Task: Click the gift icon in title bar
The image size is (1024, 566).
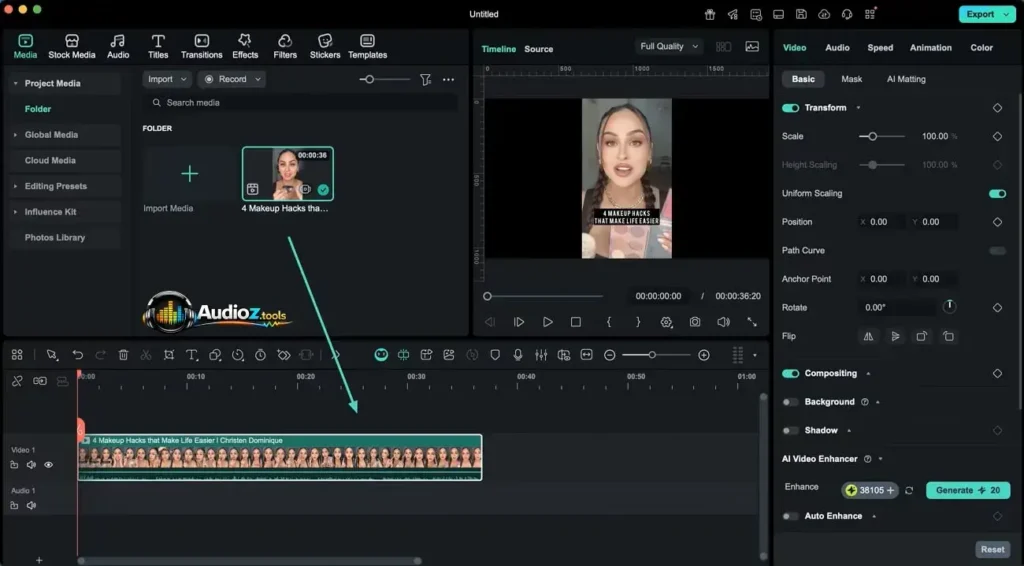Action: 710,14
